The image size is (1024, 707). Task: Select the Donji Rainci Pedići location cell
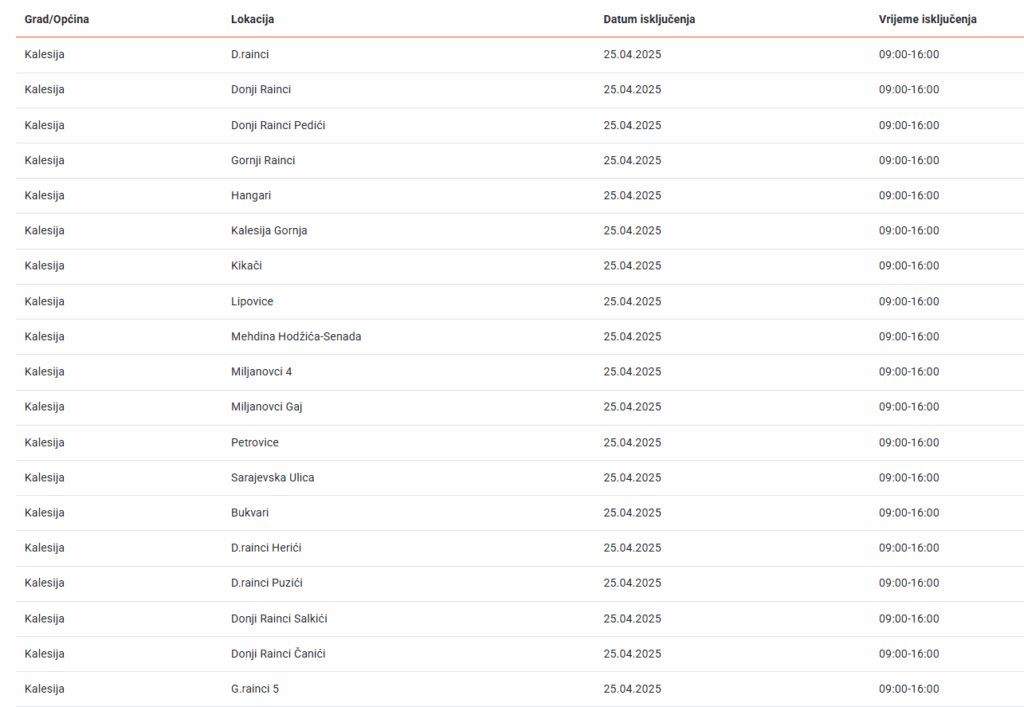(278, 125)
